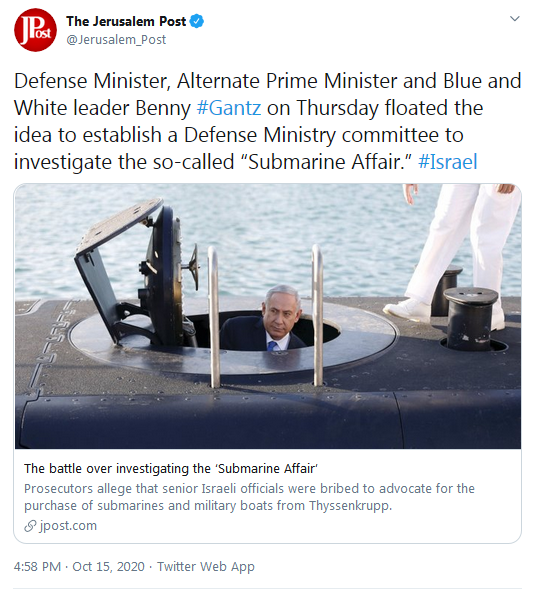Open the #Gantz hashtag
The height and width of the screenshot is (590, 535).
229,108
